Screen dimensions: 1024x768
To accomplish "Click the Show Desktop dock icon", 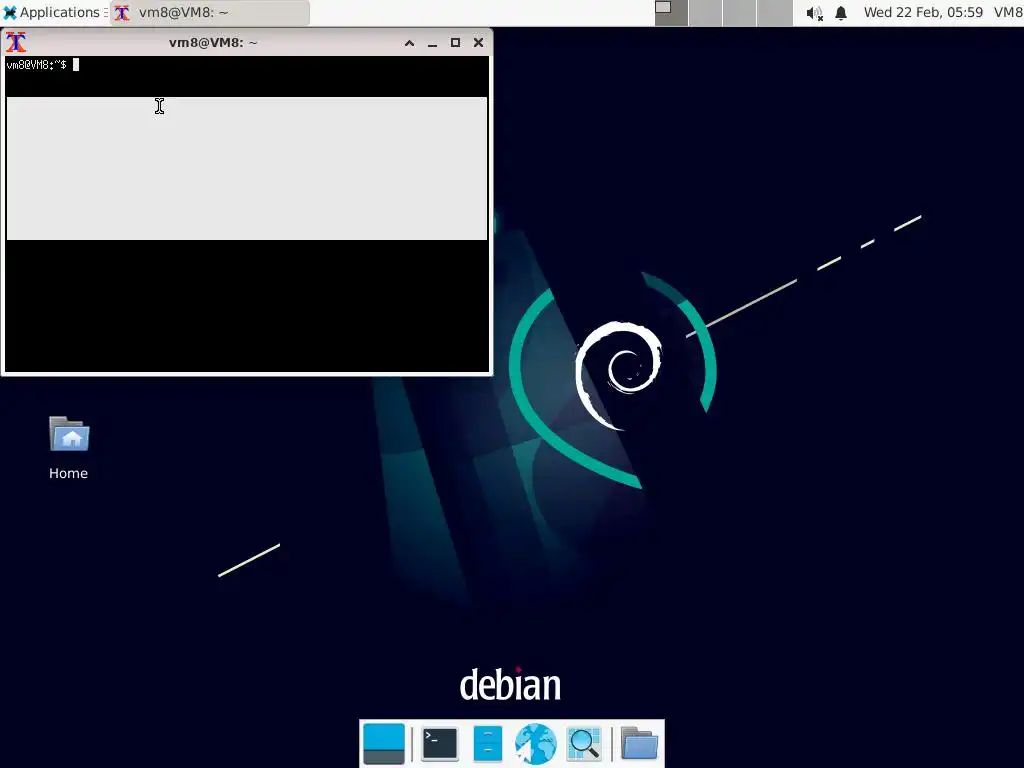I will click(384, 743).
